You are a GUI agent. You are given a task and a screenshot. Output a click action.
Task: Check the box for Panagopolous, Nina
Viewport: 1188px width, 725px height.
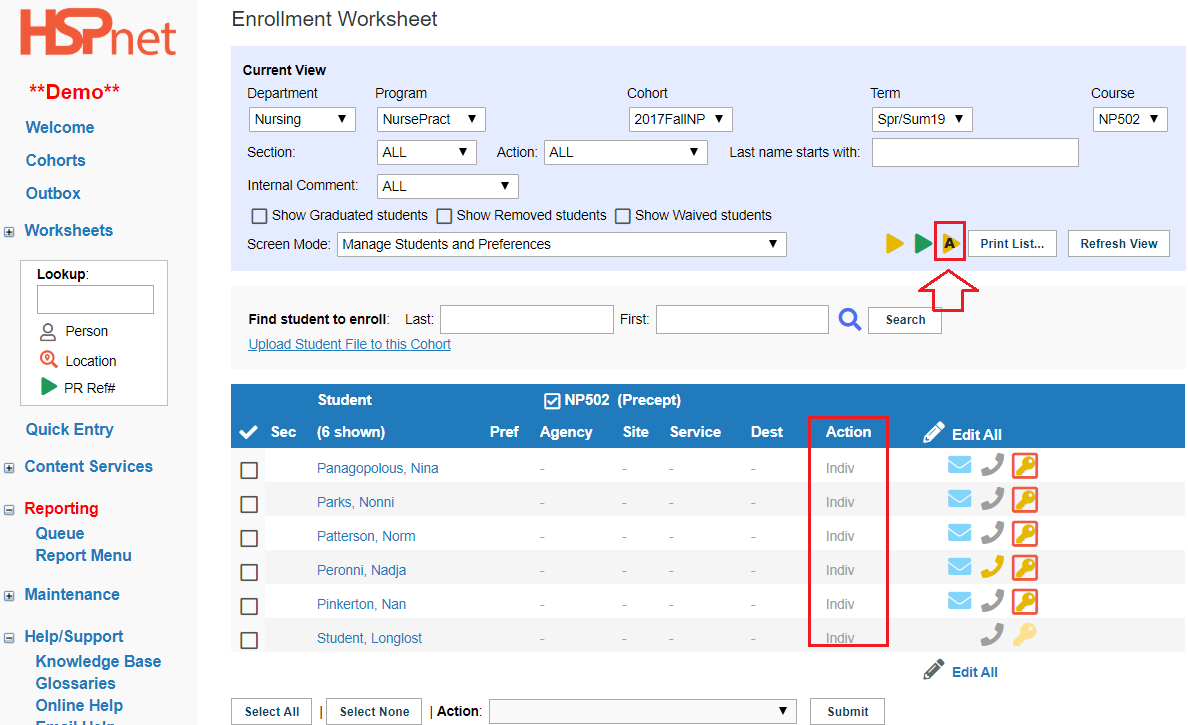tap(249, 470)
